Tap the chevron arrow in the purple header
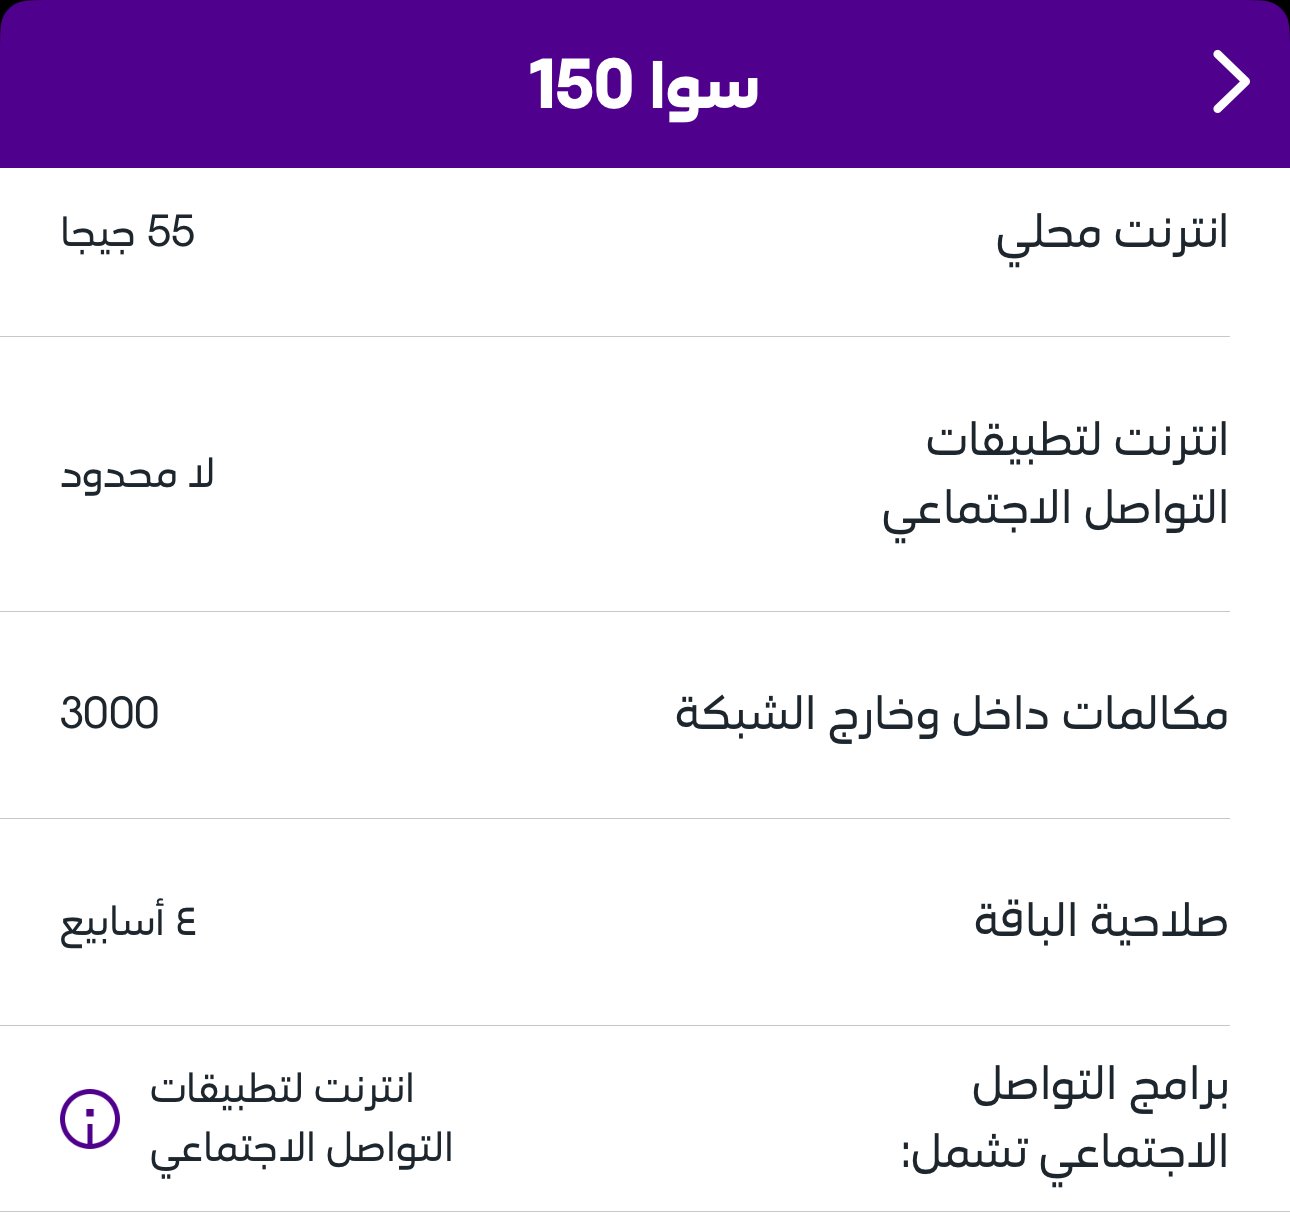 tap(1231, 83)
